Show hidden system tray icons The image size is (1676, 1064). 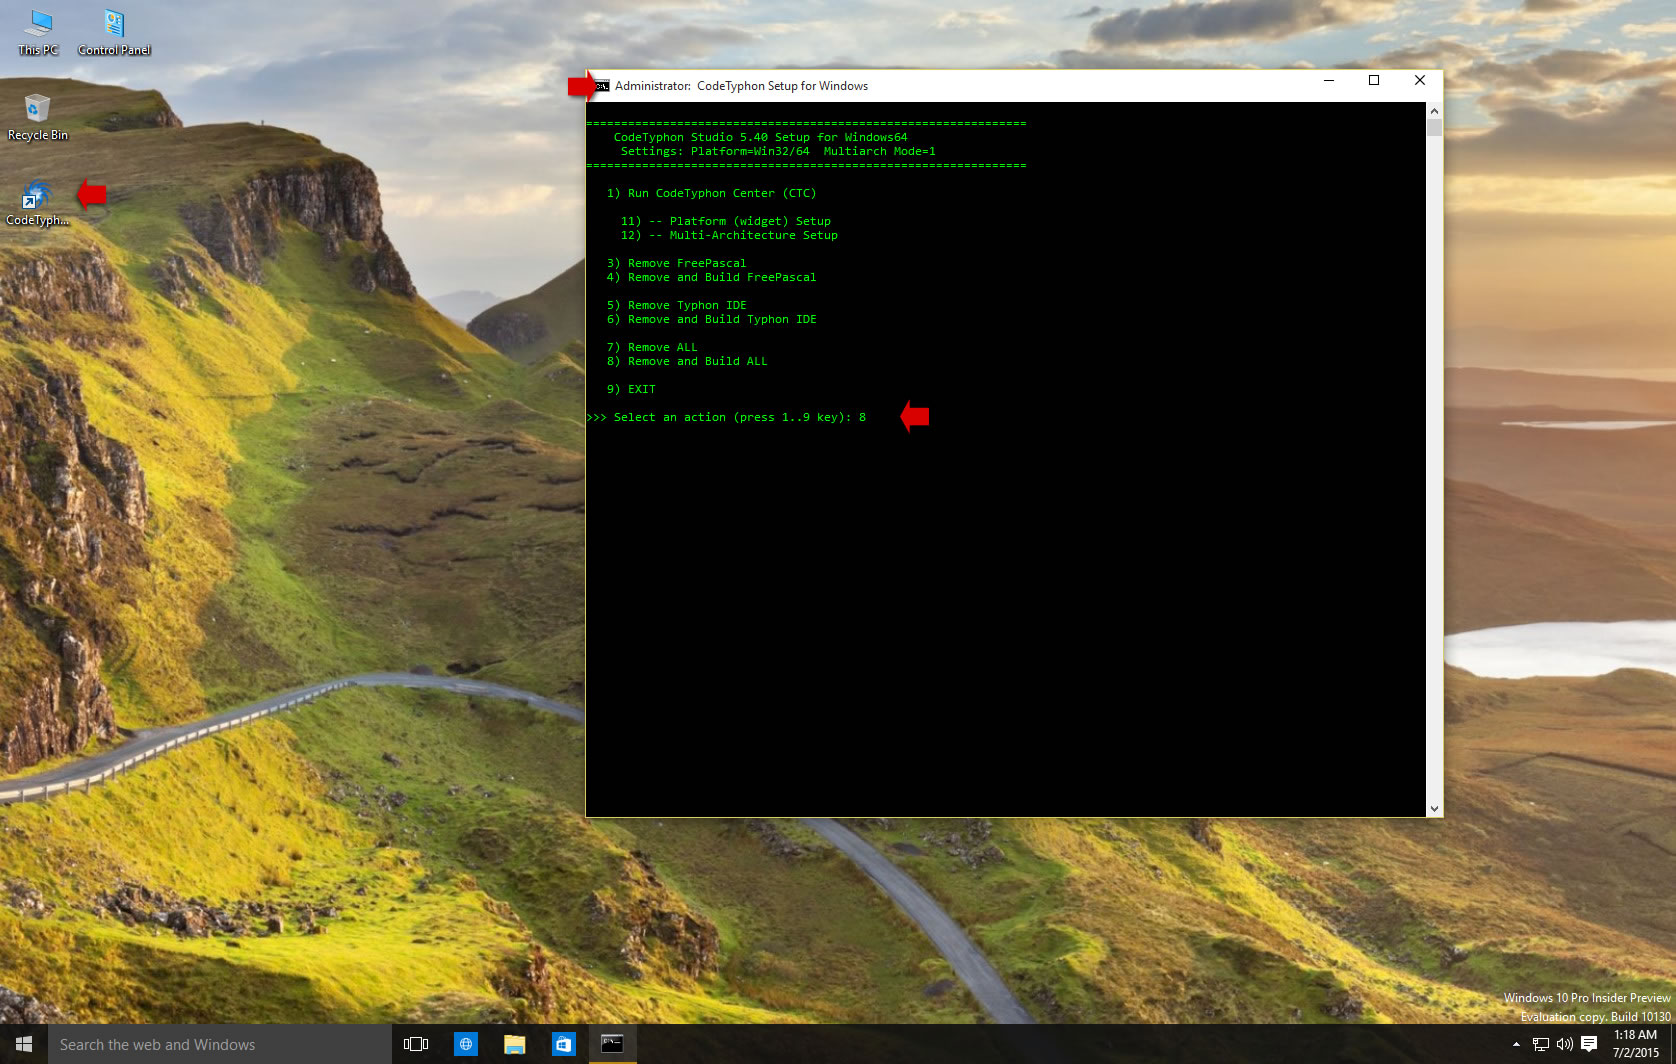click(x=1516, y=1044)
